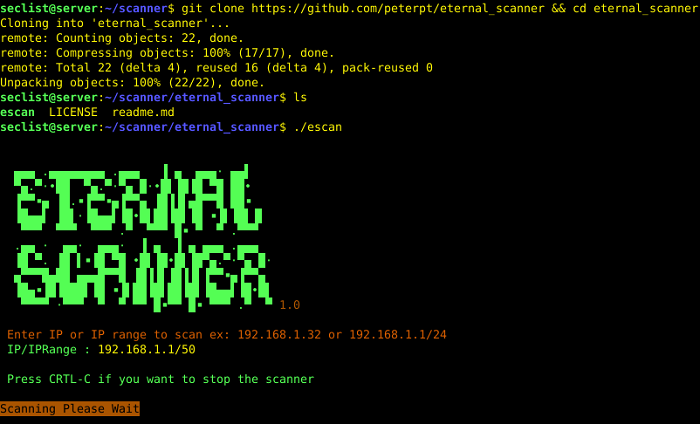
Task: Click the 'Press CRTL-C' hint message
Action: (161, 379)
